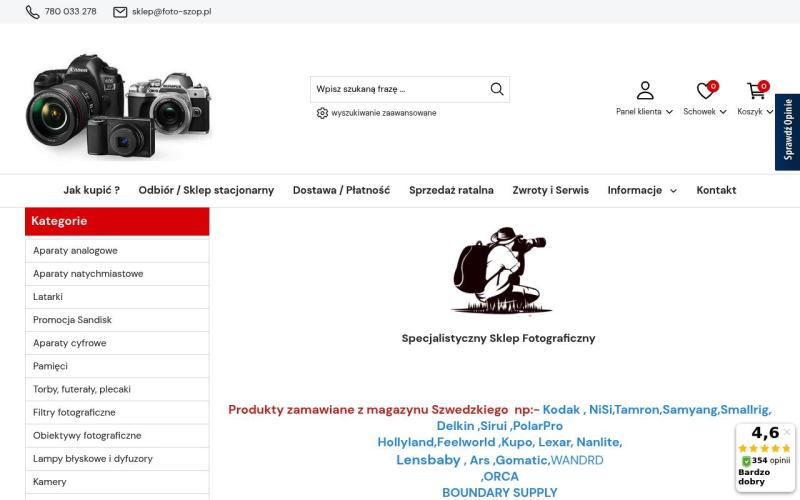Image resolution: width=800 pixels, height=500 pixels.
Task: Click the magnifying glass search icon
Action: (497, 89)
